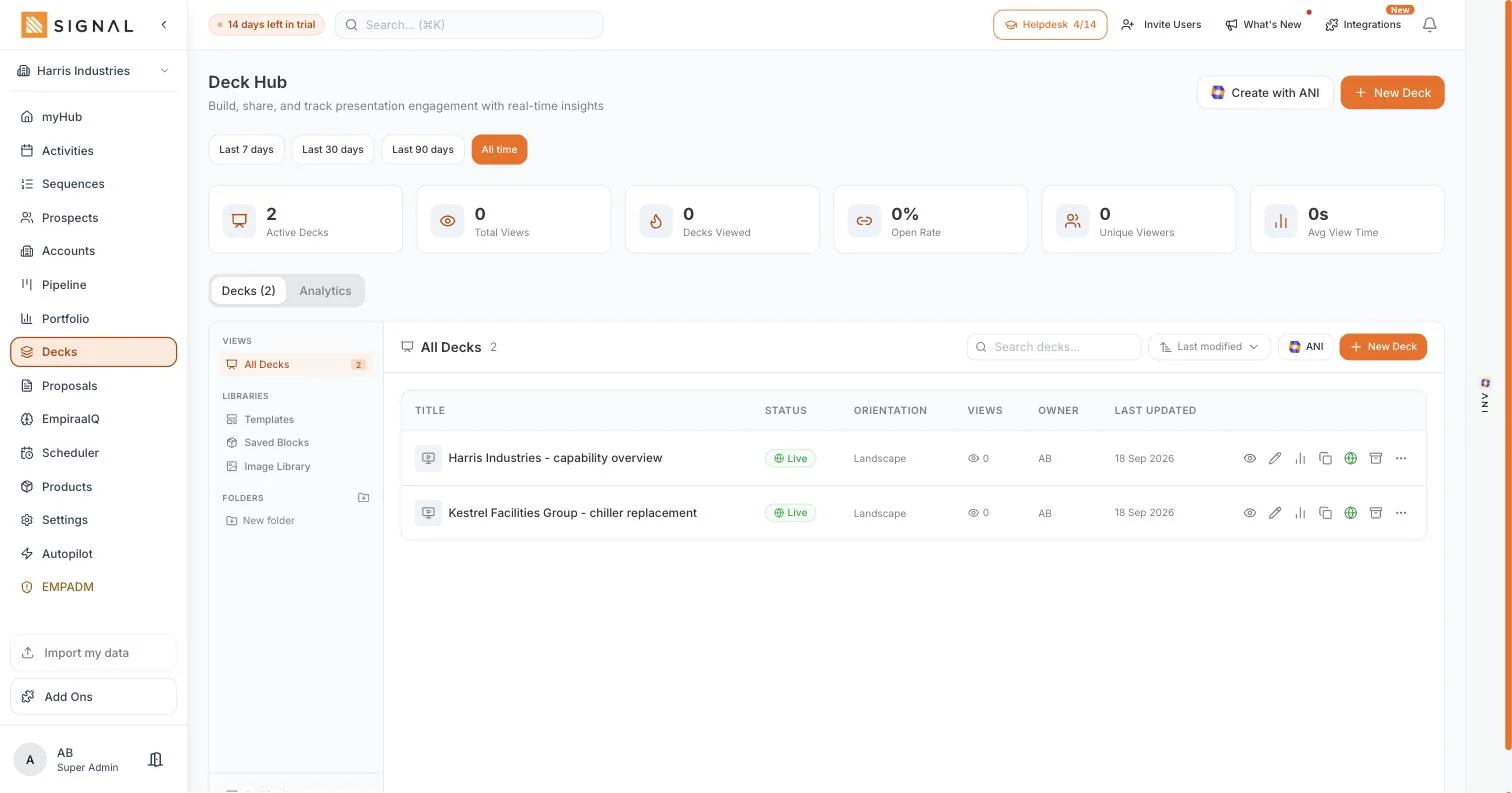Click the Harris Industries deck thumbnail icon
The width and height of the screenshot is (1512, 793).
tap(428, 458)
